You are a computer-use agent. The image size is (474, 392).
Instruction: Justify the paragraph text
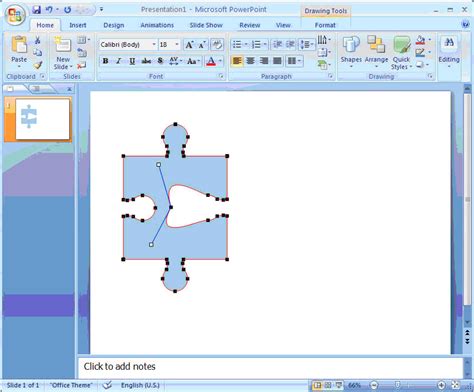point(277,61)
